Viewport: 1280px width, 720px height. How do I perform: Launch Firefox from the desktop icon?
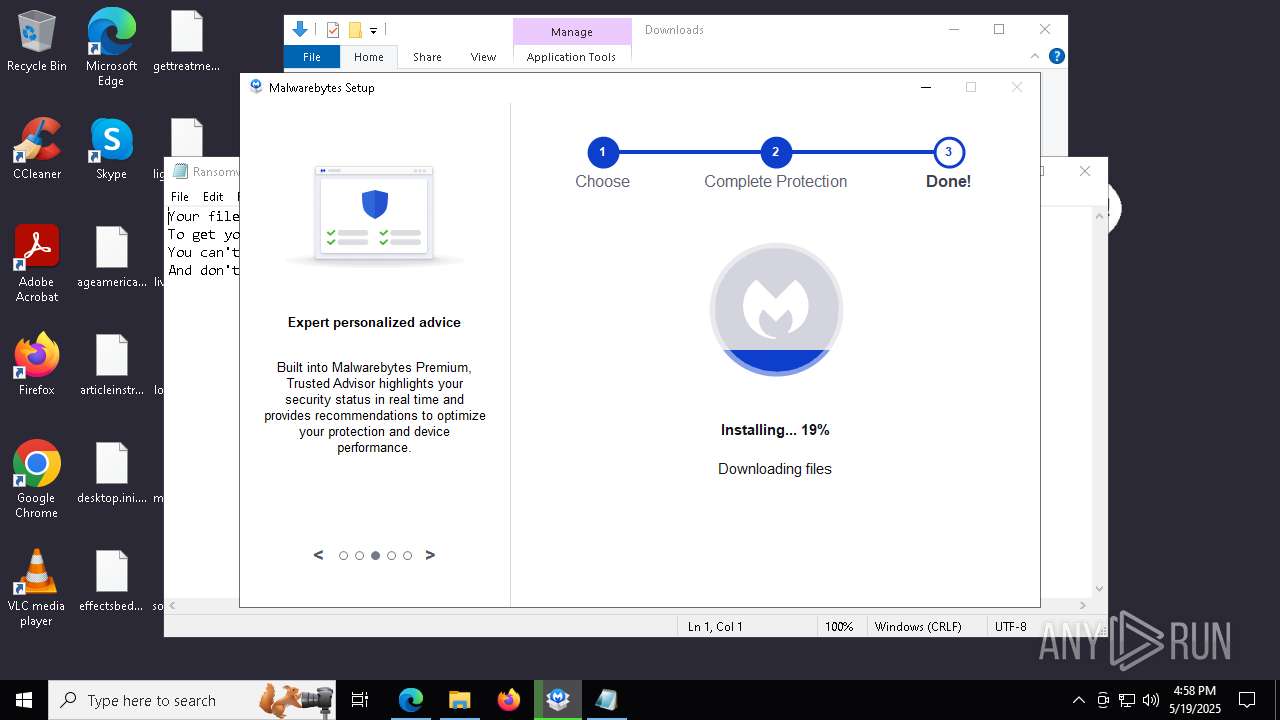(x=37, y=365)
